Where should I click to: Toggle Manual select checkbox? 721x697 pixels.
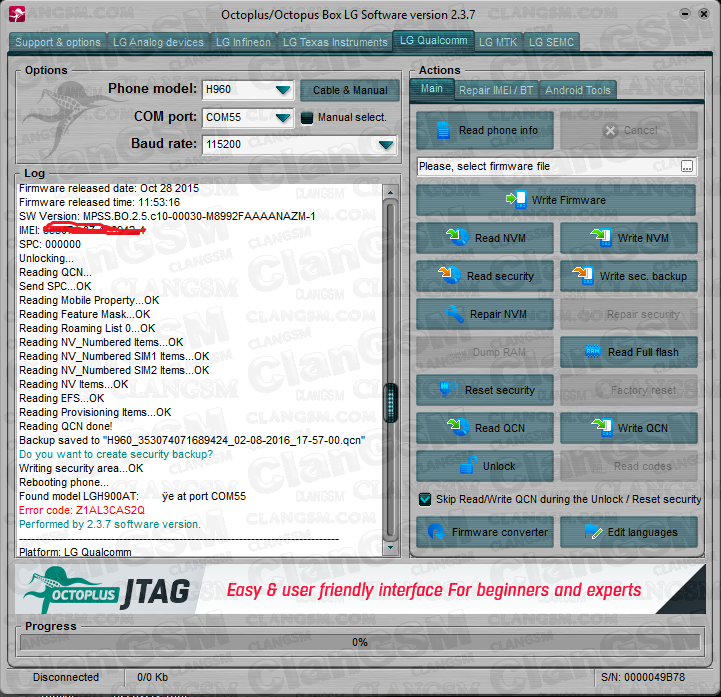pos(307,118)
